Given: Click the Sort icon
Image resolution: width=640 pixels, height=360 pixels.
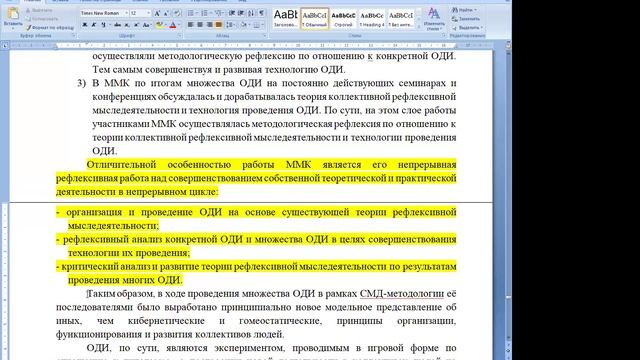Looking at the screenshot, I should click(x=251, y=13).
